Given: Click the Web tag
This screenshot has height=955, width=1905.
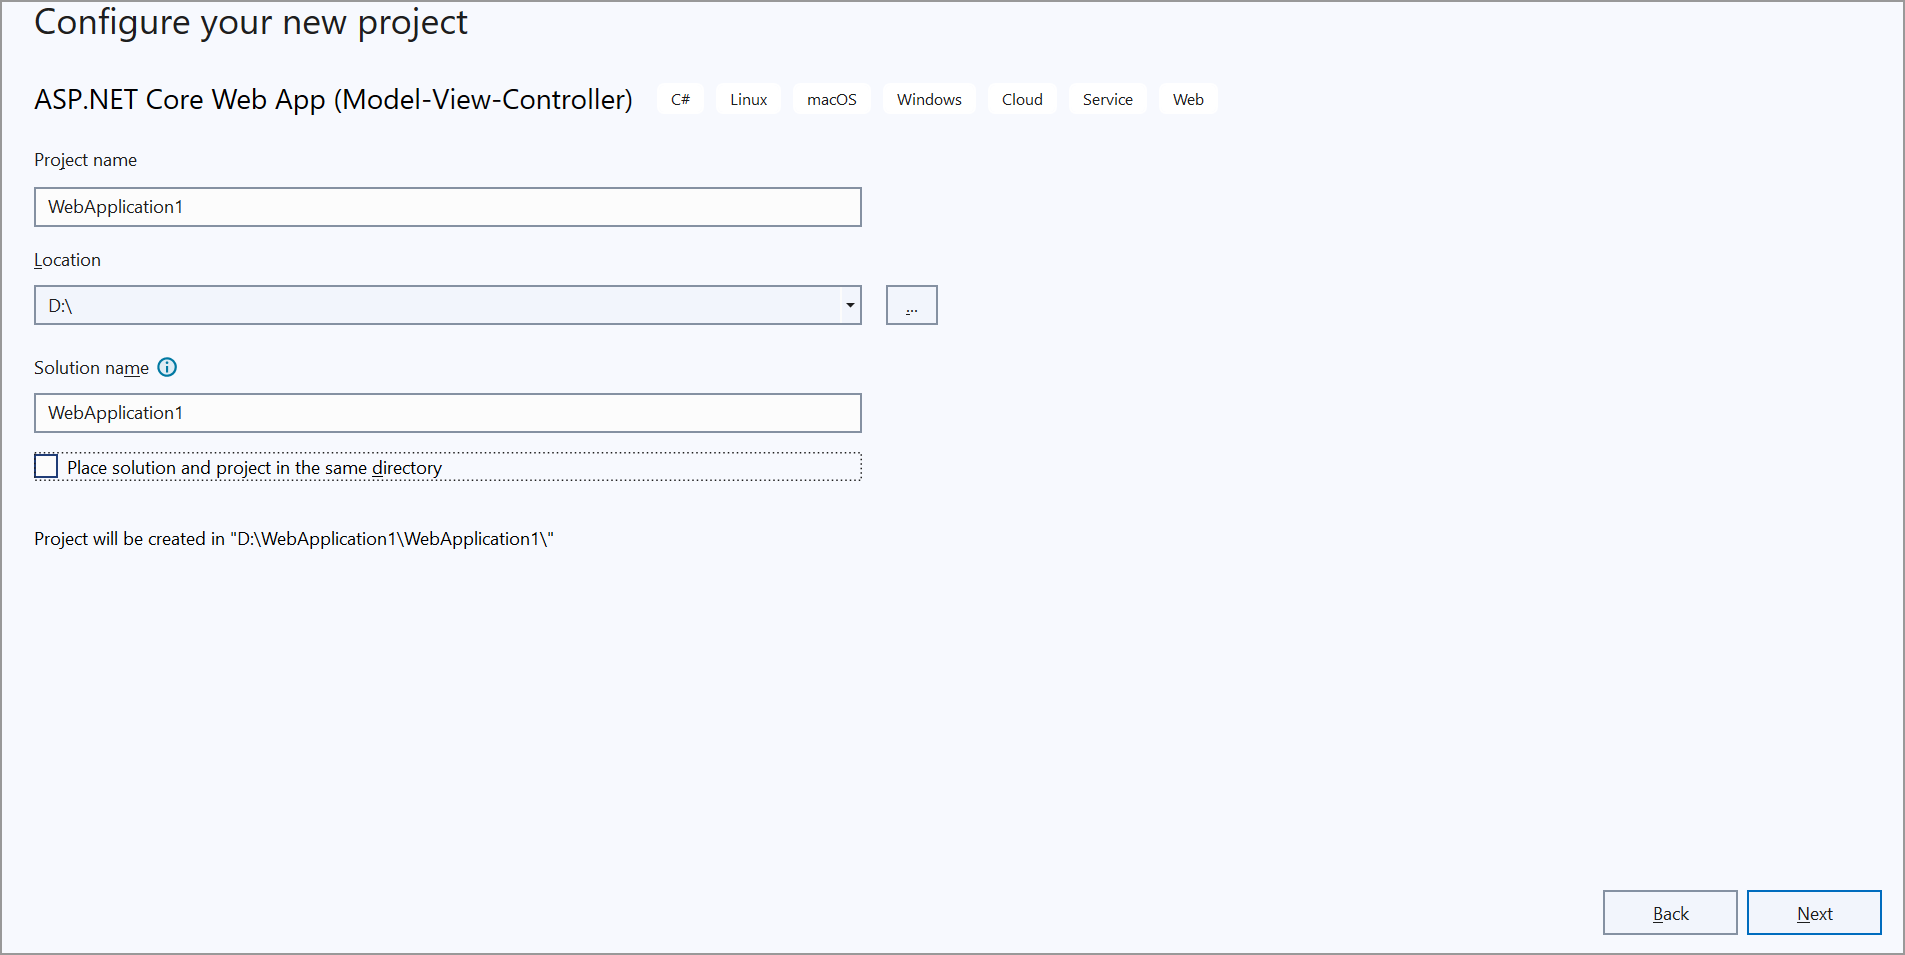Looking at the screenshot, I should [1188, 99].
